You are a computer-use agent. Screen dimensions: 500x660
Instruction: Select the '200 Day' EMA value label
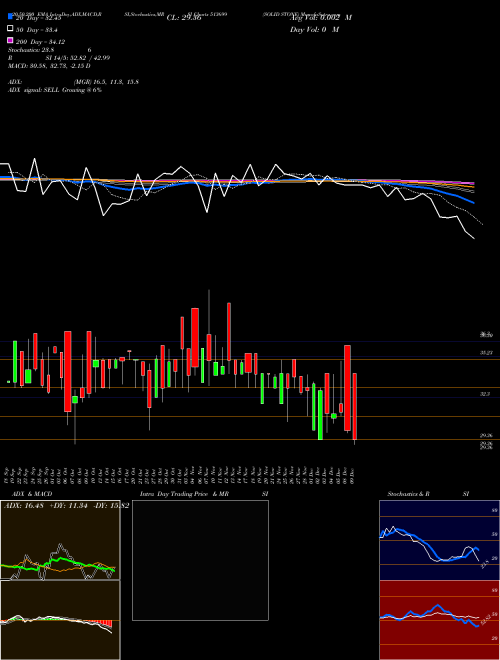pos(40,42)
